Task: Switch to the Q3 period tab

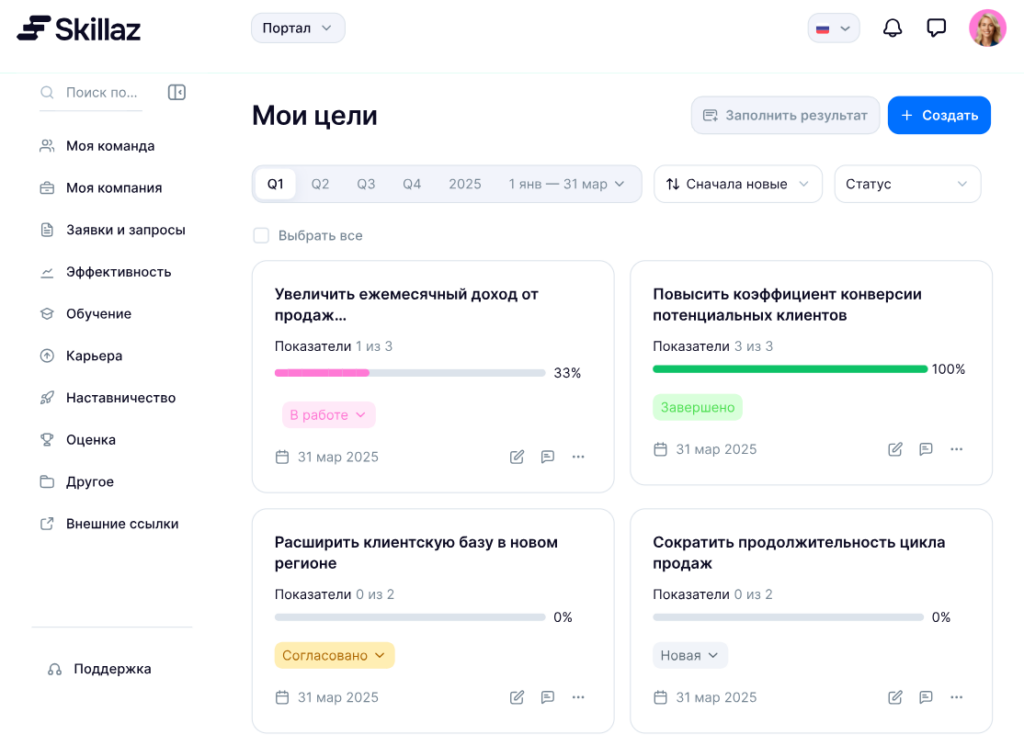Action: (x=366, y=184)
